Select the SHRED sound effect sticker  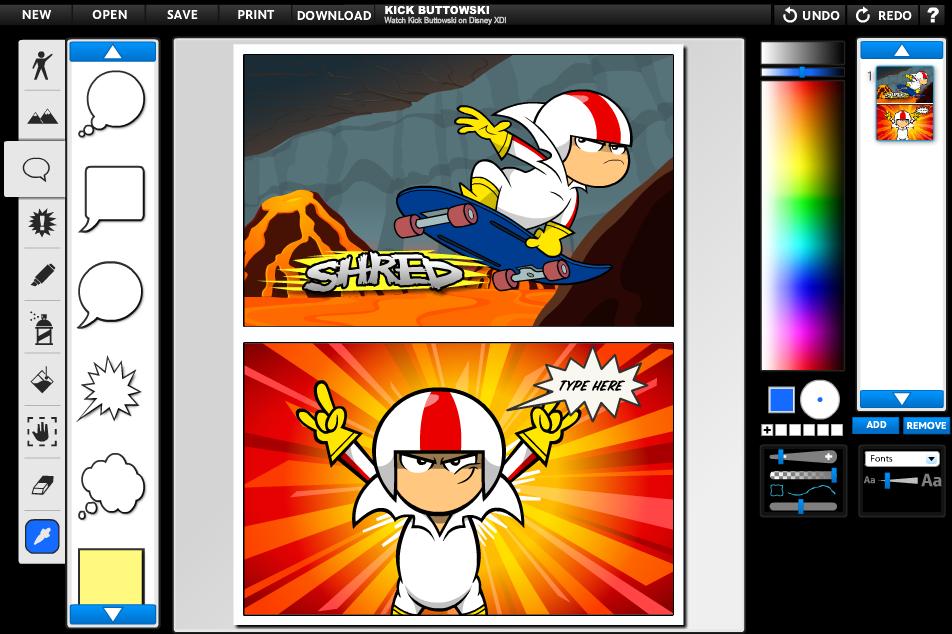(381, 273)
